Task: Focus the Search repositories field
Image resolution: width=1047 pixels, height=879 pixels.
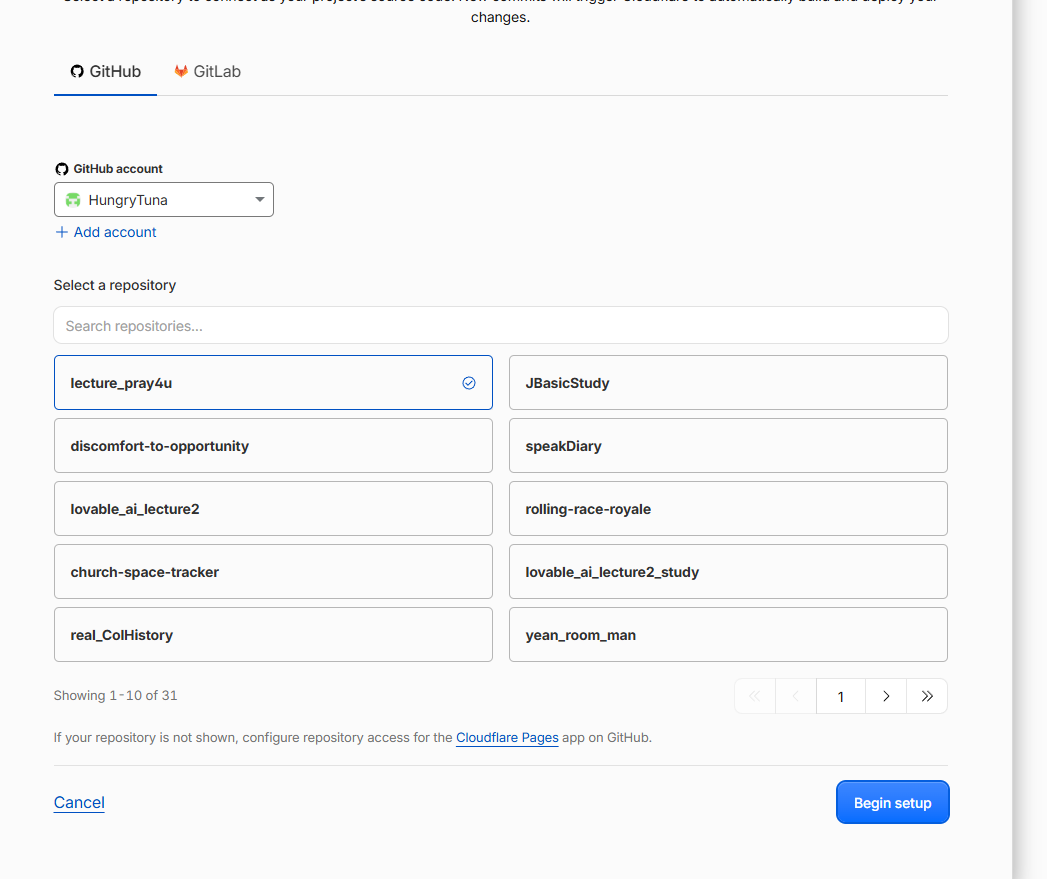Action: pyautogui.click(x=501, y=326)
